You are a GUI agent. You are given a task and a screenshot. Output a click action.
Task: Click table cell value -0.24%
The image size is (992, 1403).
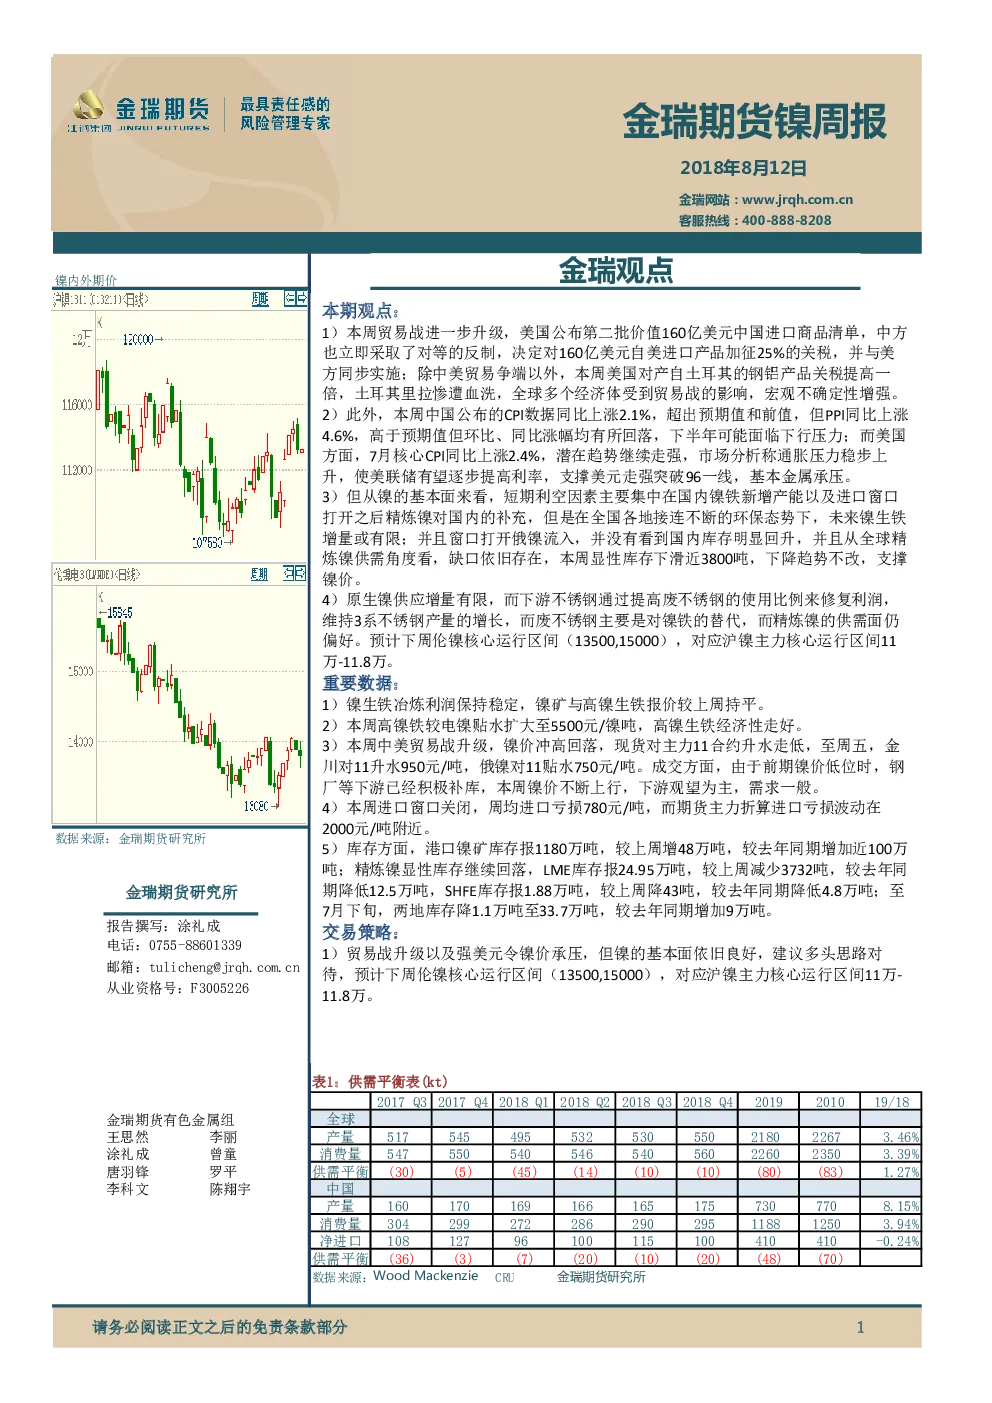tap(898, 1241)
